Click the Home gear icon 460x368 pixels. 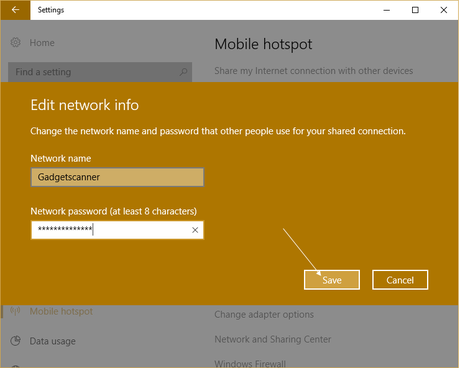pos(15,42)
